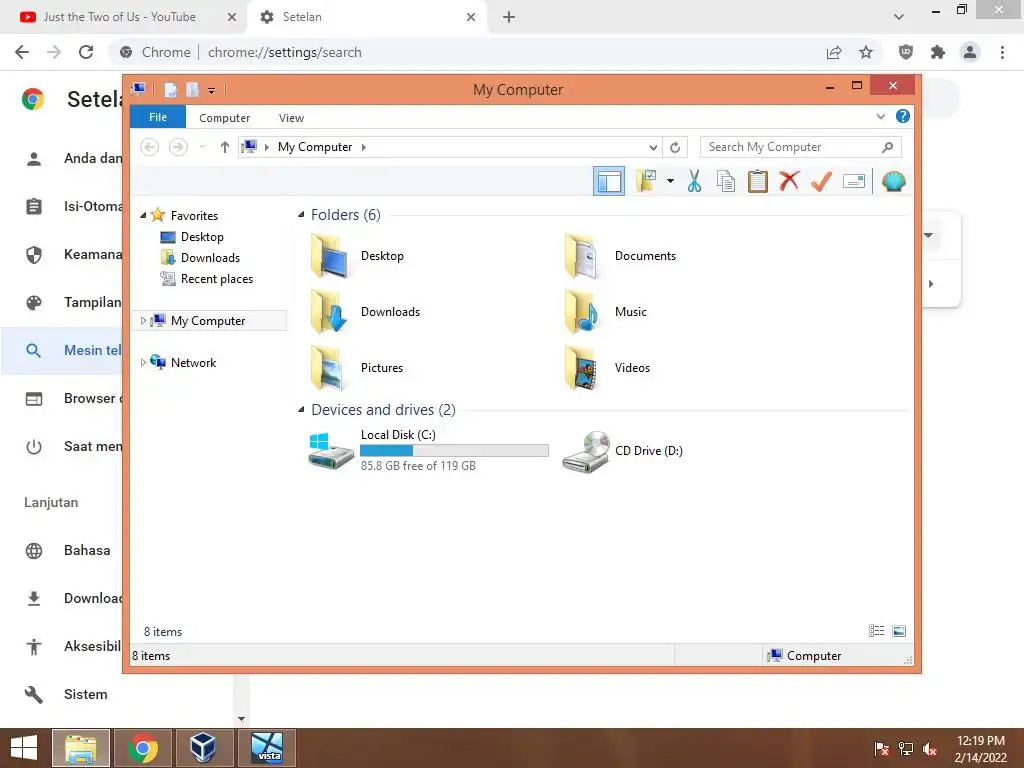
Task: Collapse Devices and drives group
Action: click(x=301, y=409)
